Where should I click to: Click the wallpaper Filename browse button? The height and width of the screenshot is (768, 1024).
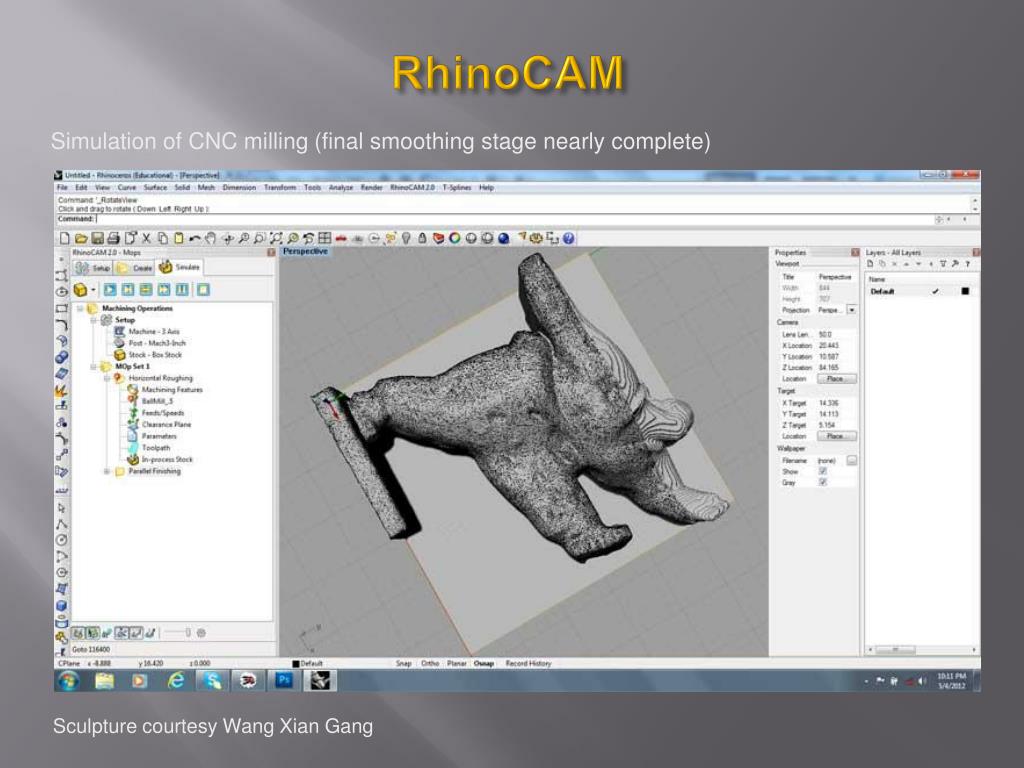[x=852, y=460]
